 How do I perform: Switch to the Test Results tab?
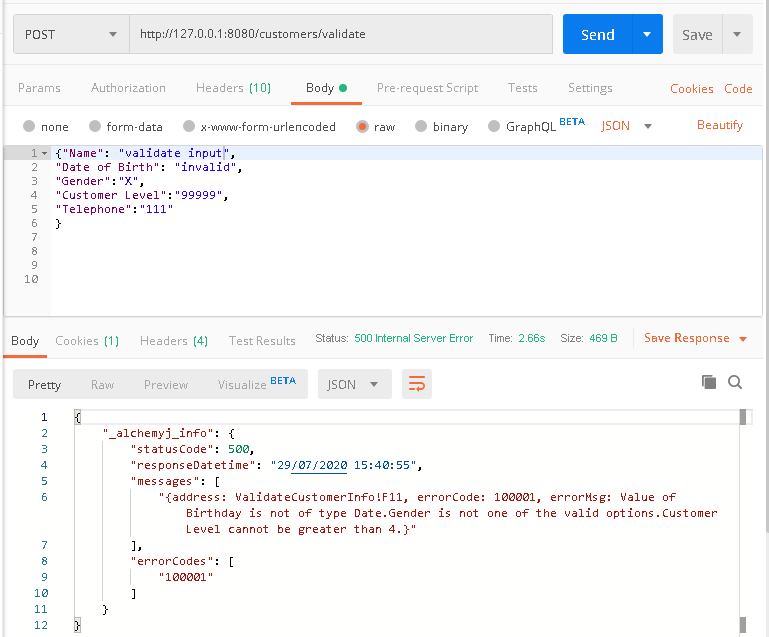tap(262, 341)
